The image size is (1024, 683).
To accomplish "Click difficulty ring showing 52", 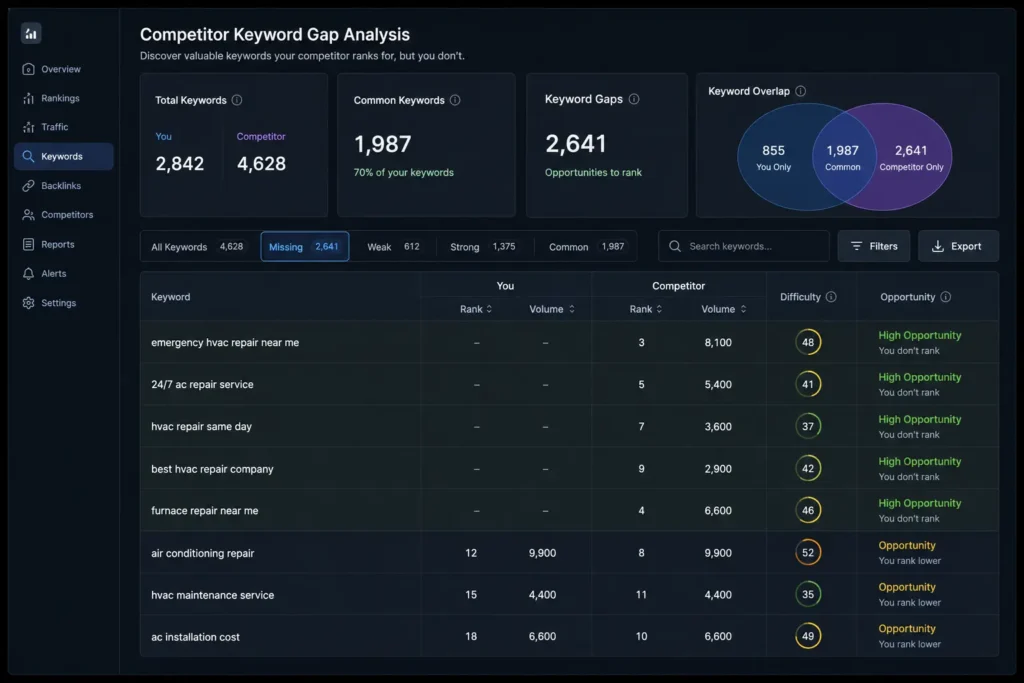I will click(808, 553).
